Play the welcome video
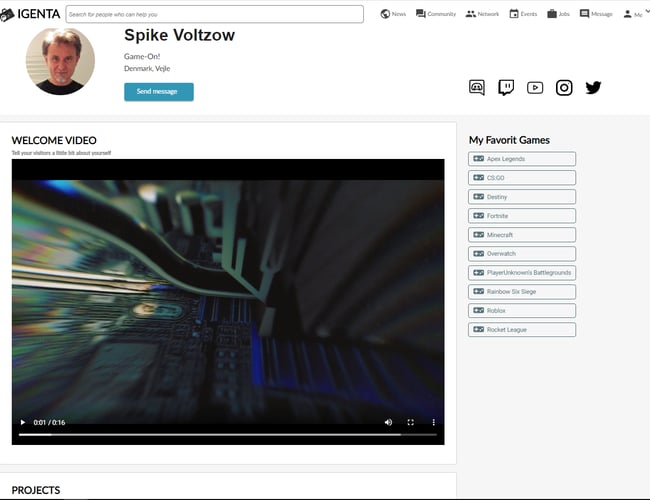 (x=23, y=423)
